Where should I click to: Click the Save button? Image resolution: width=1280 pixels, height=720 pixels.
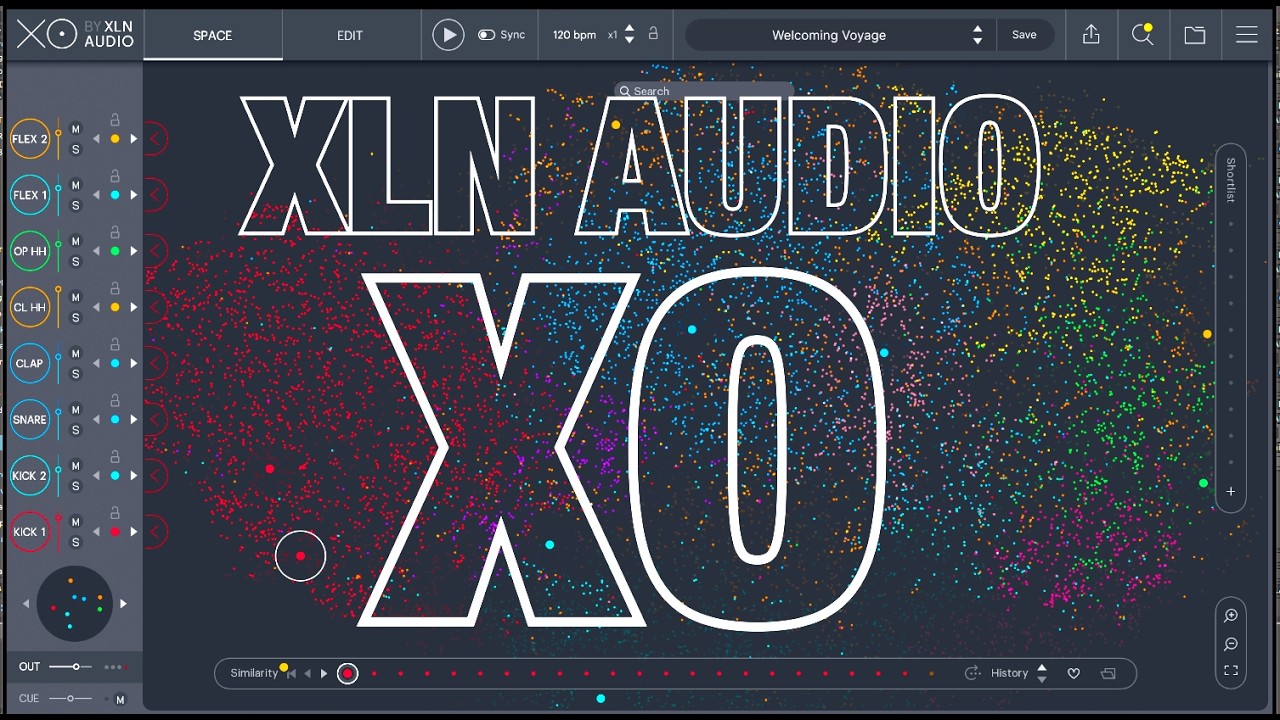pos(1024,35)
